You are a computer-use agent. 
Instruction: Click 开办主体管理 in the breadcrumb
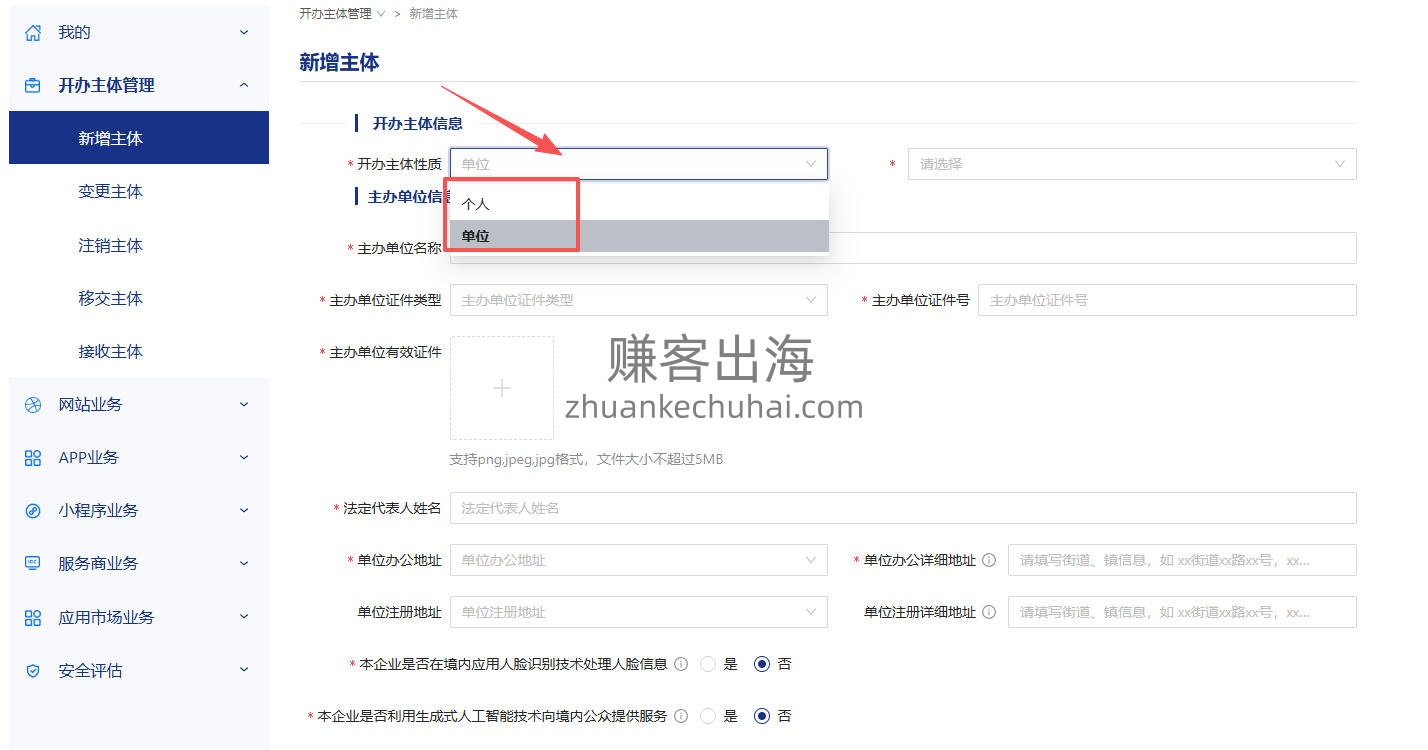coord(335,14)
